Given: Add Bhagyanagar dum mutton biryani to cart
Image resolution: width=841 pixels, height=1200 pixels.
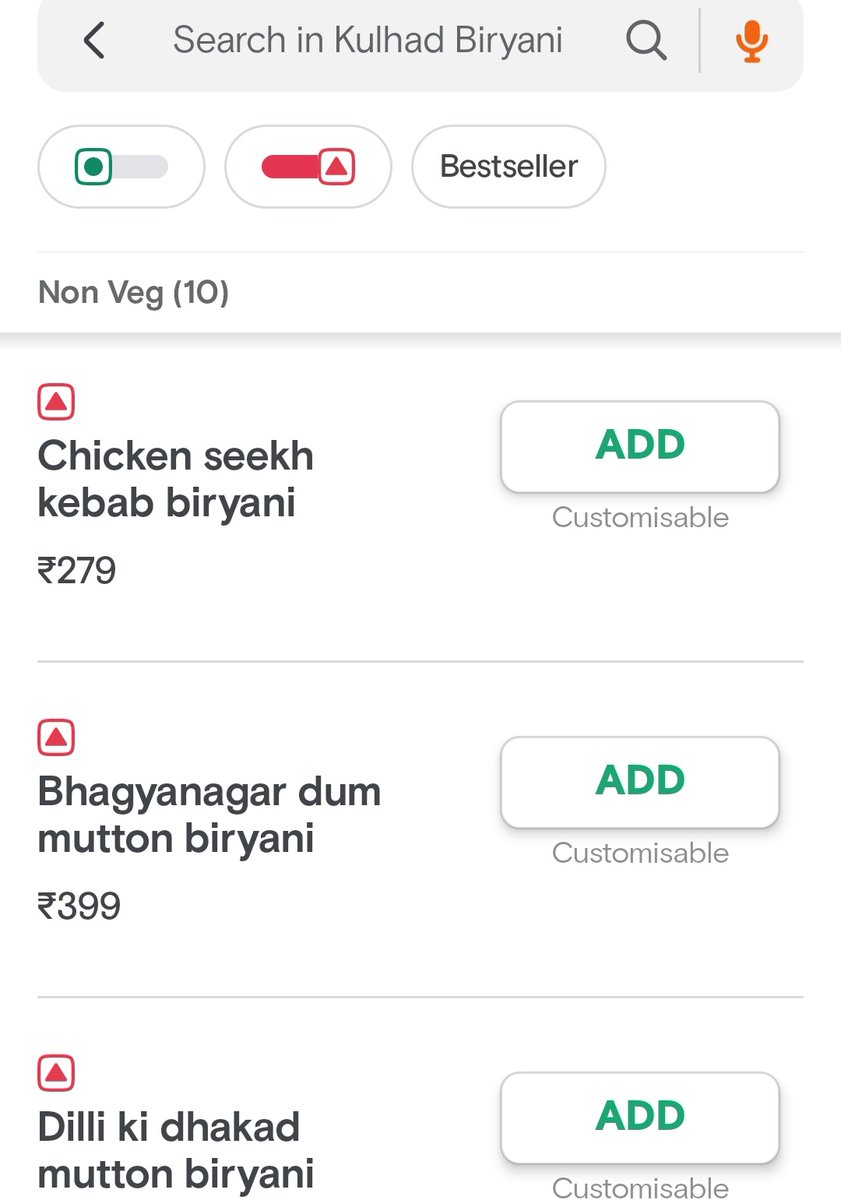Looking at the screenshot, I should (x=640, y=782).
